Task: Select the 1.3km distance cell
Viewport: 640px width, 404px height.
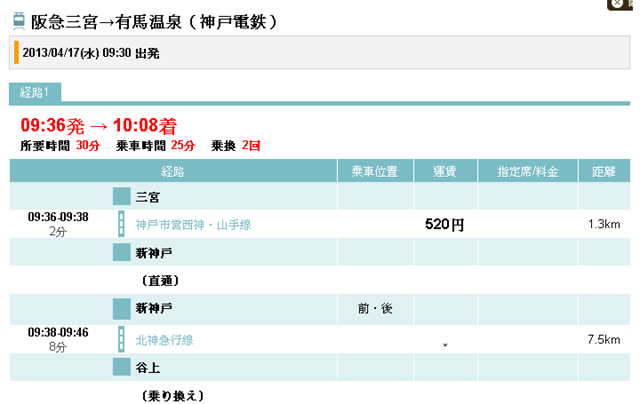Action: (x=604, y=224)
